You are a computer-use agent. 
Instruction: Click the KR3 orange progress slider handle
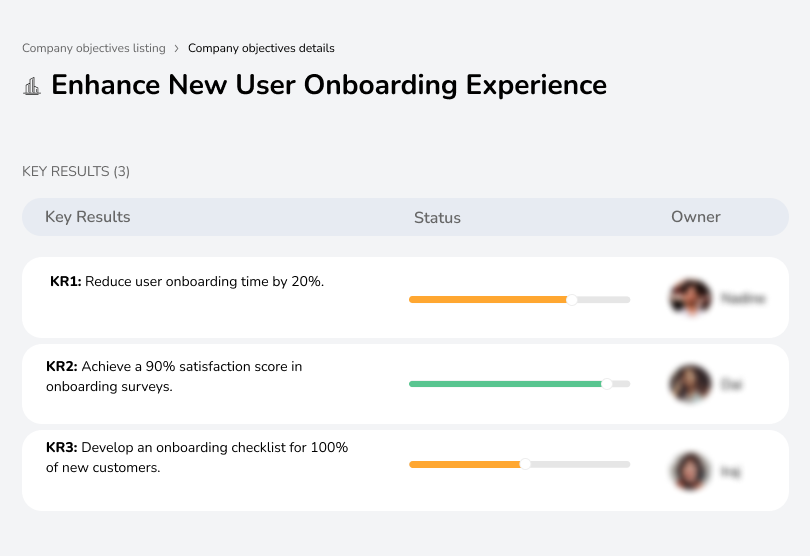coord(525,464)
